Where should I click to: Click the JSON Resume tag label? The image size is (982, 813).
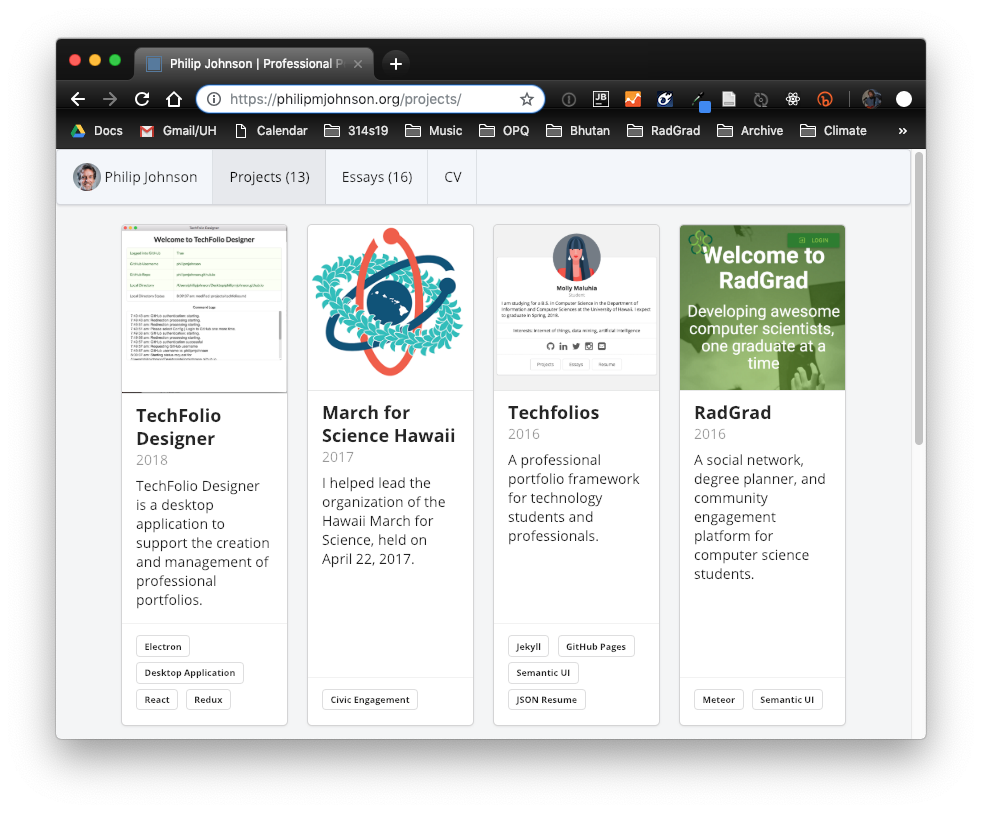546,700
